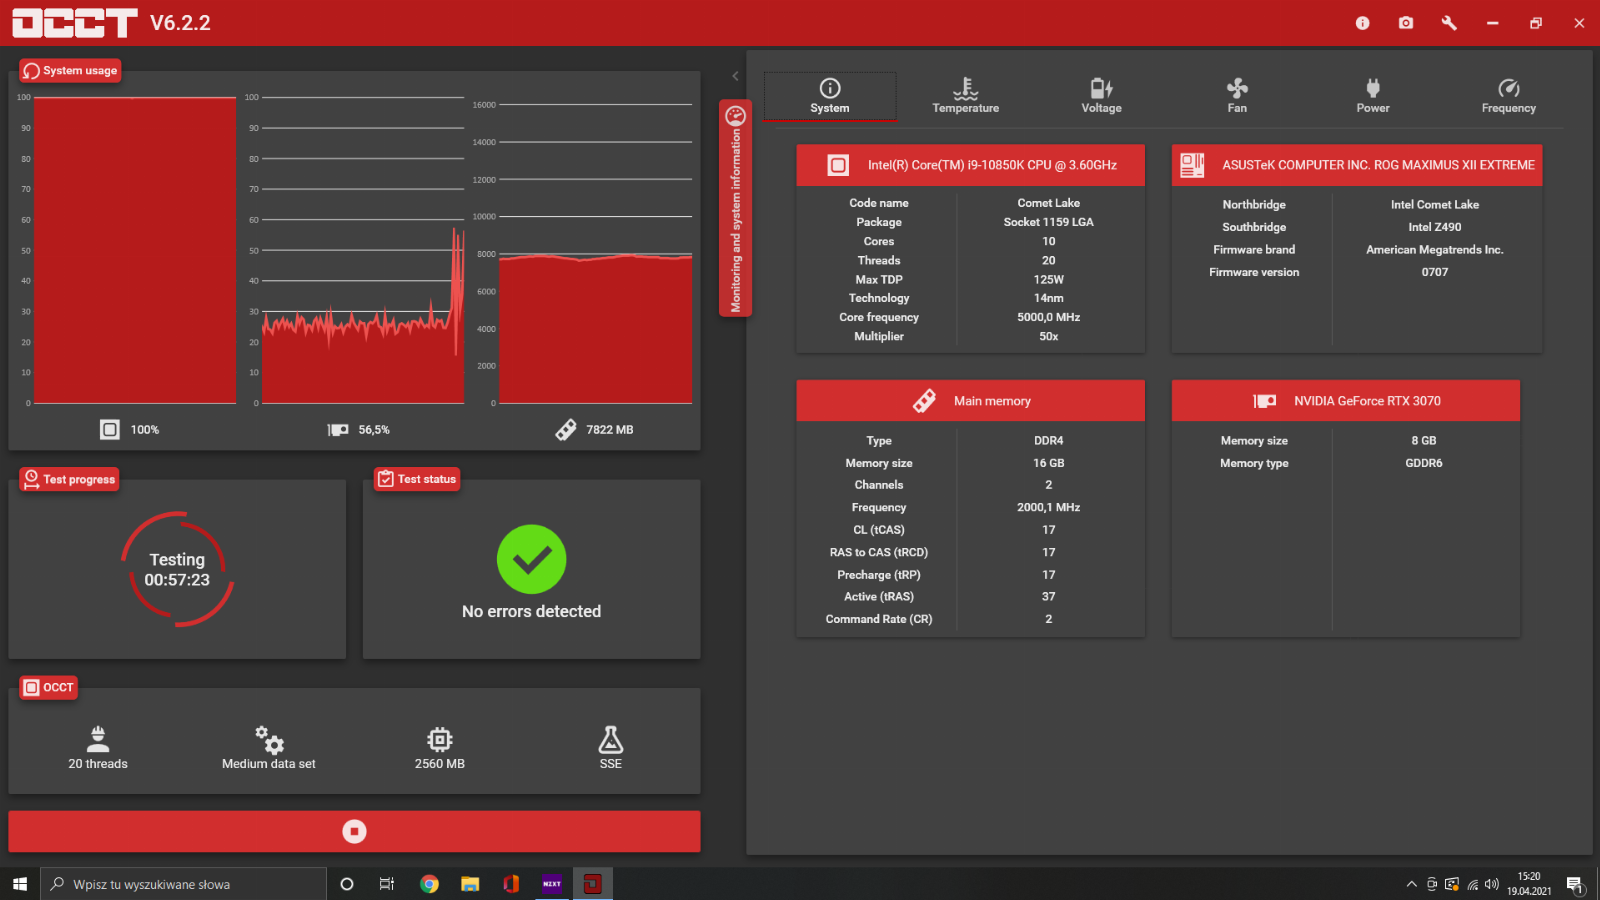Open the NZXT app from the taskbar

coord(552,884)
